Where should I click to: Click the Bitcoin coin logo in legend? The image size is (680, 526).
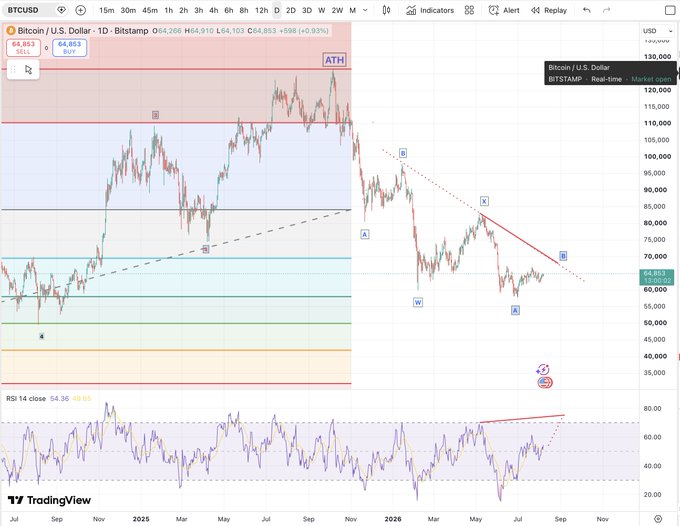click(x=10, y=31)
